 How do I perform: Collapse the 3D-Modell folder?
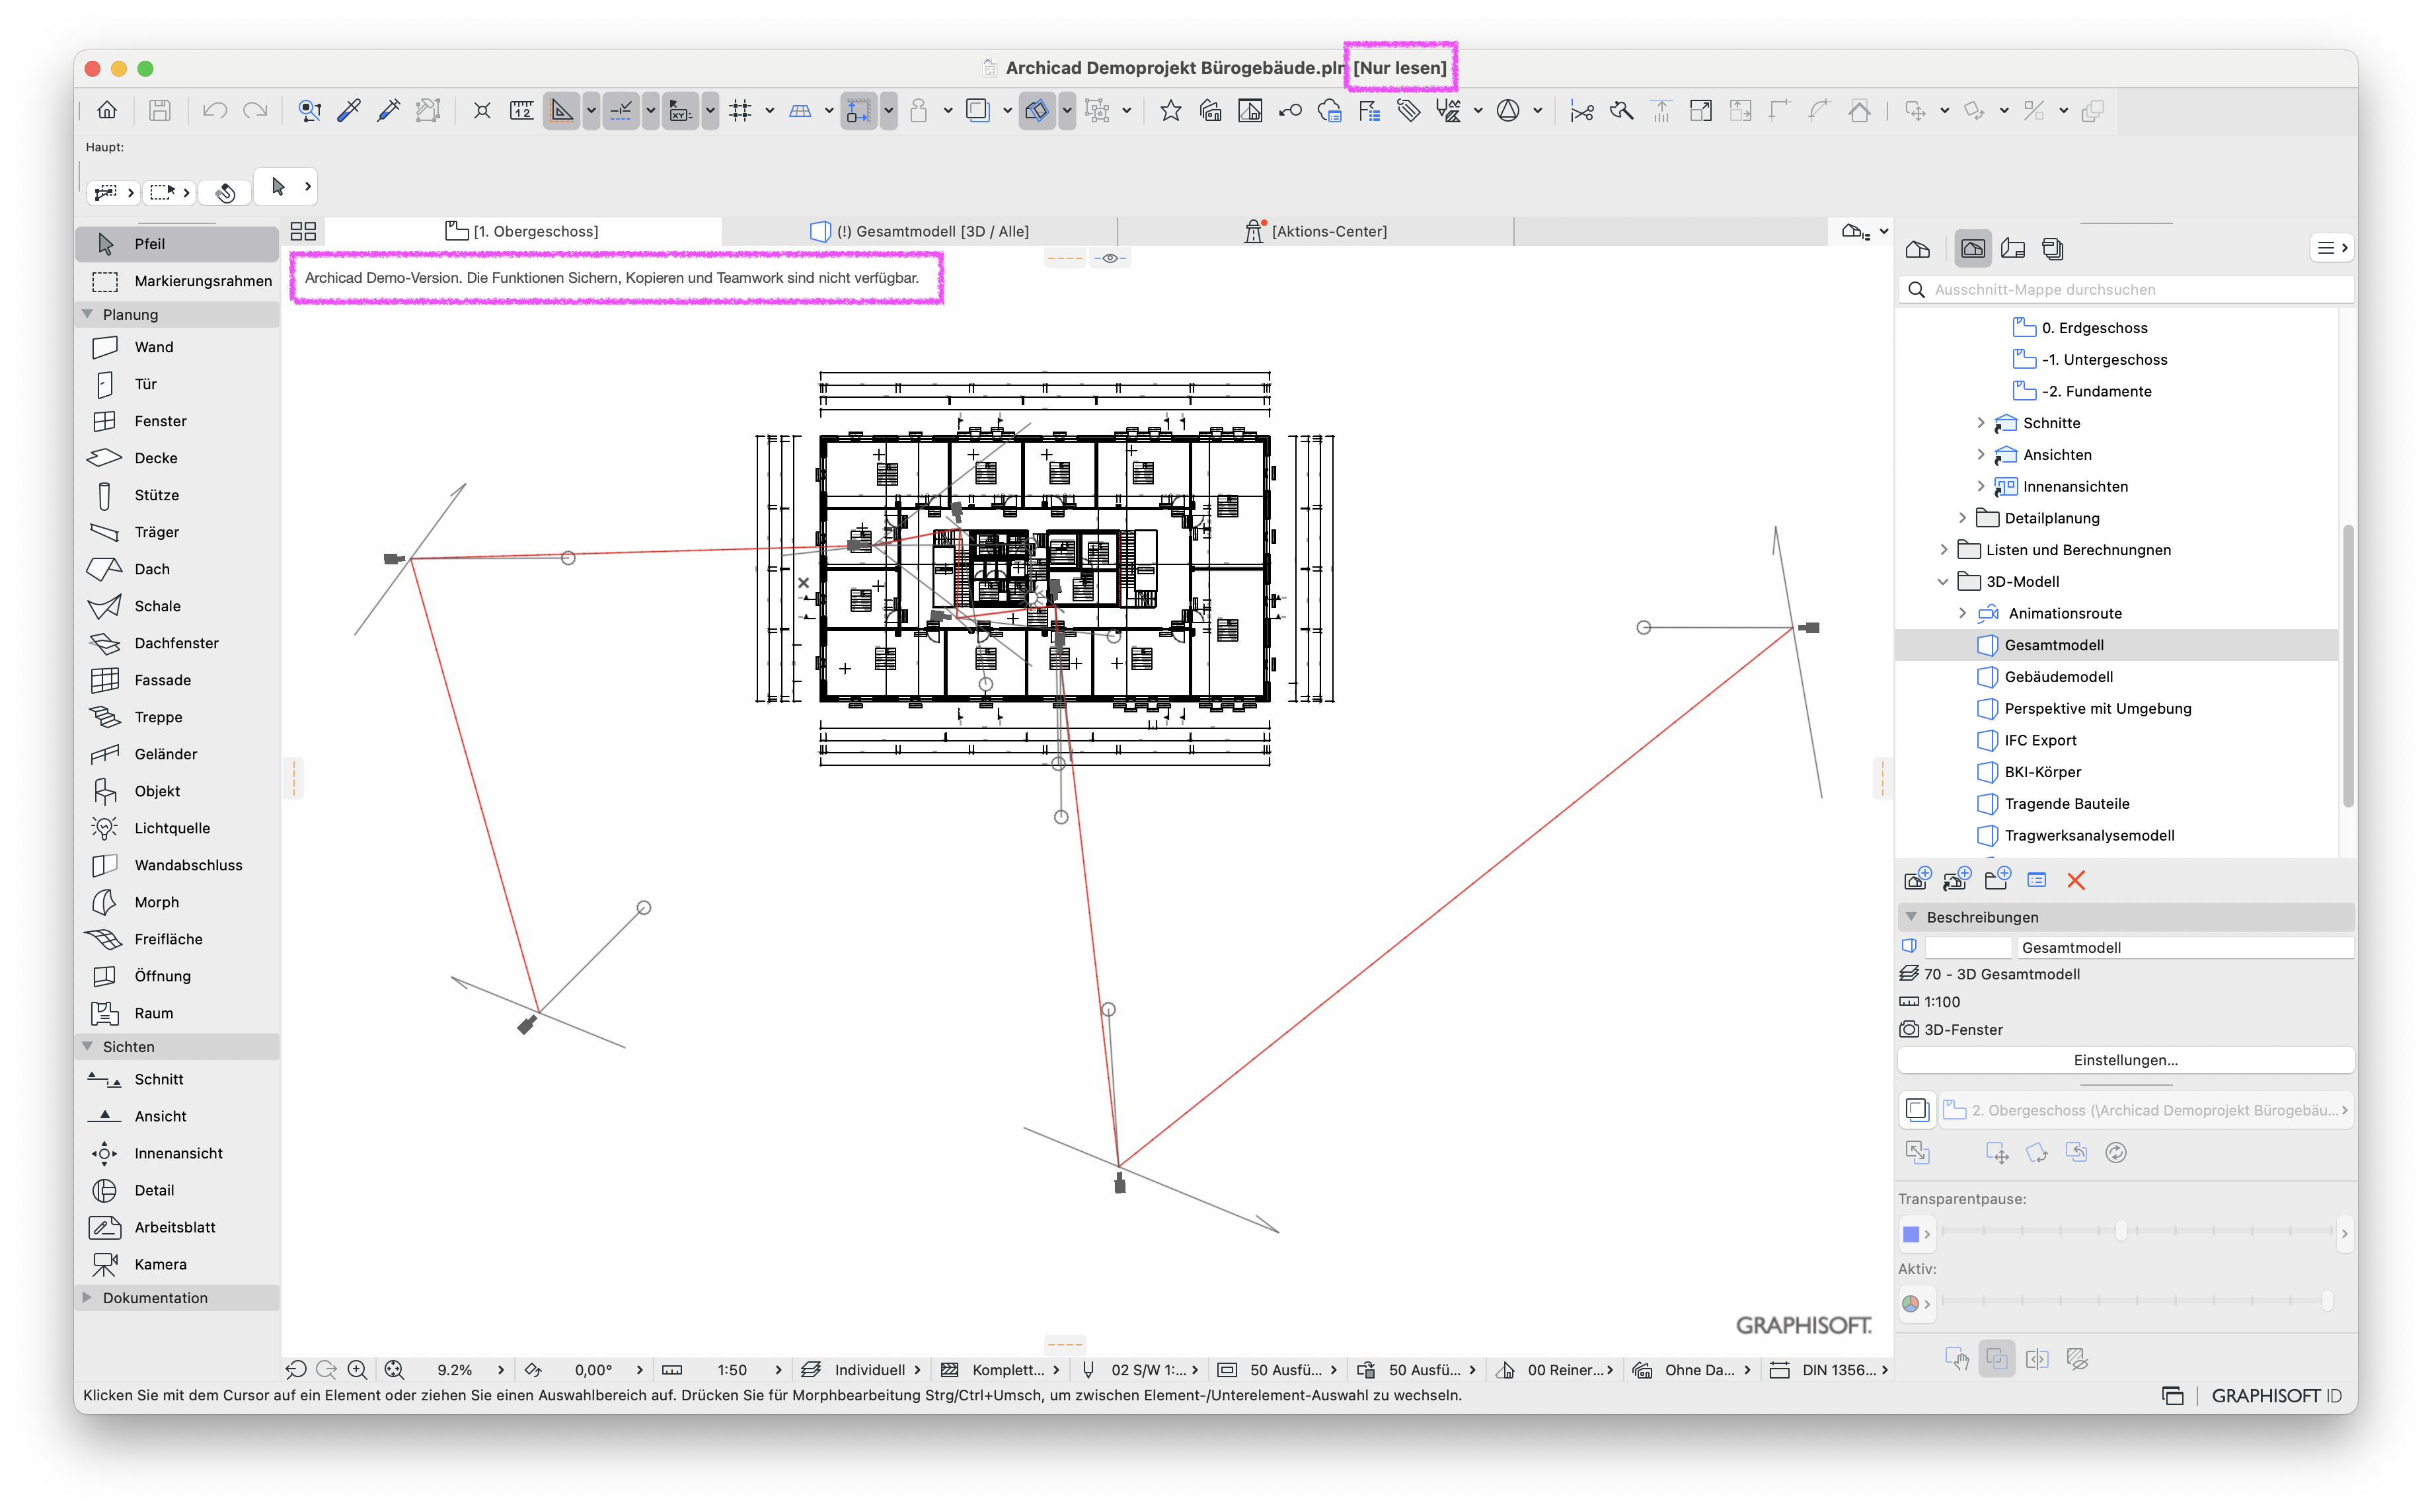[1943, 582]
